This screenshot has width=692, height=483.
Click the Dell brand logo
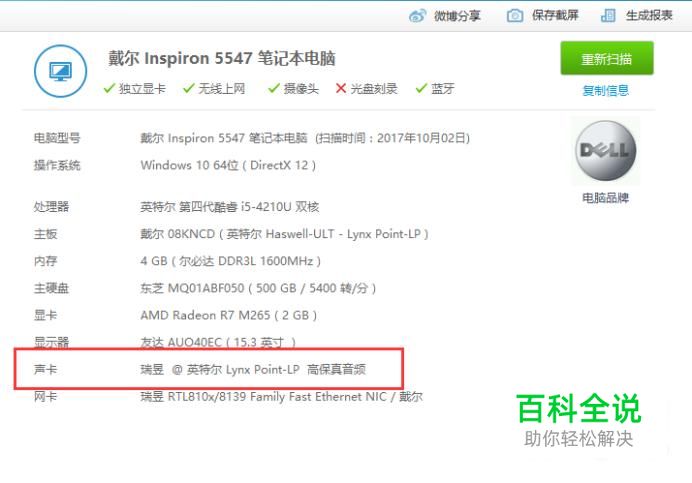[606, 151]
